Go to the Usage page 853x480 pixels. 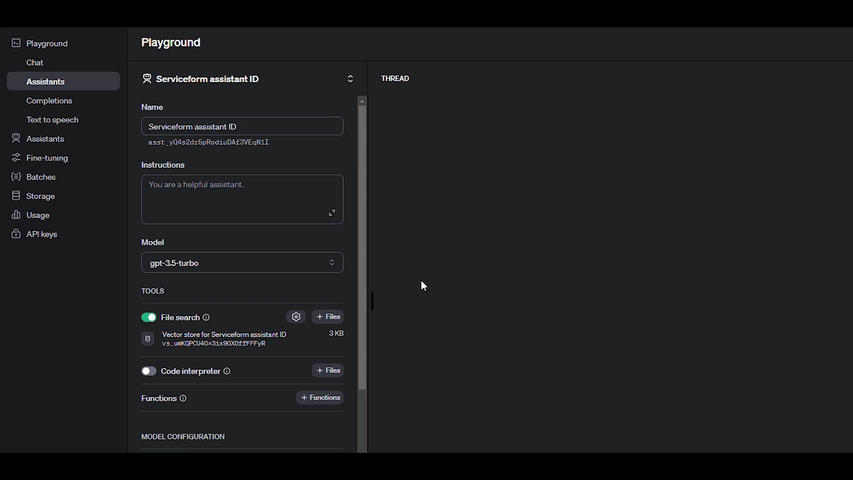pos(38,215)
